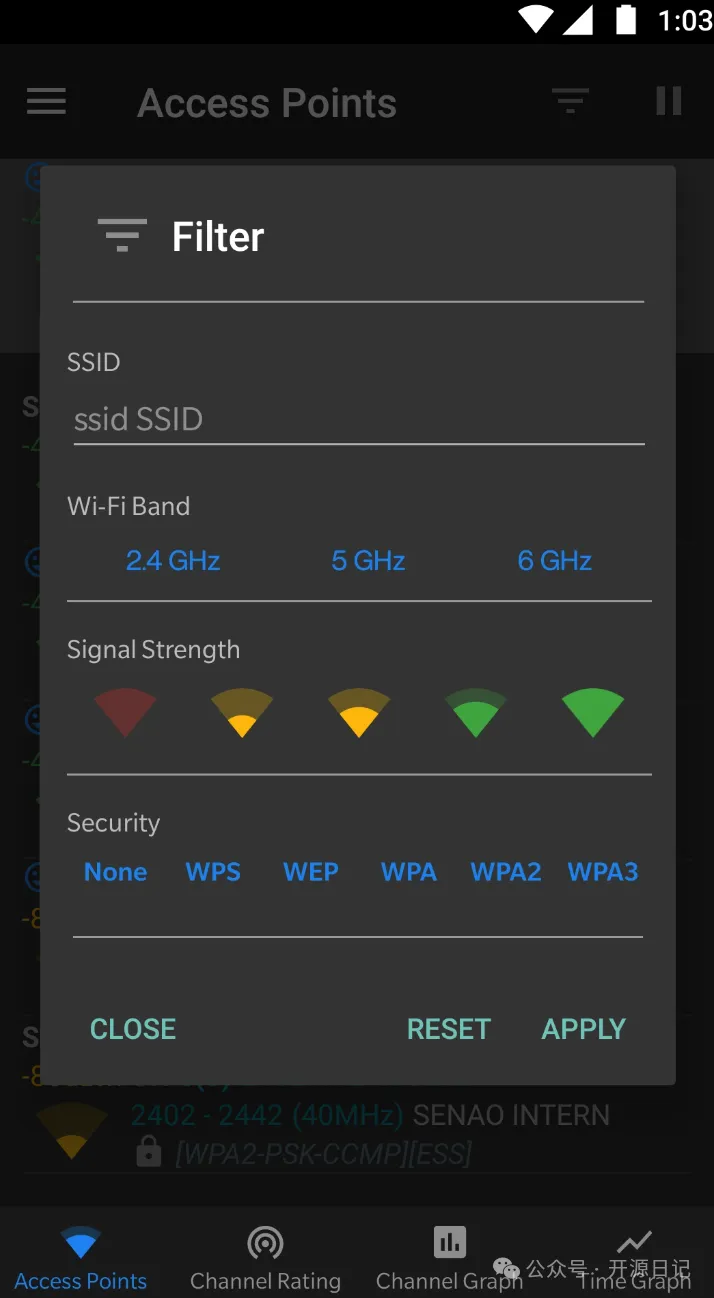The height and width of the screenshot is (1298, 714).
Task: Pause scanning with the pause icon
Action: 668,101
